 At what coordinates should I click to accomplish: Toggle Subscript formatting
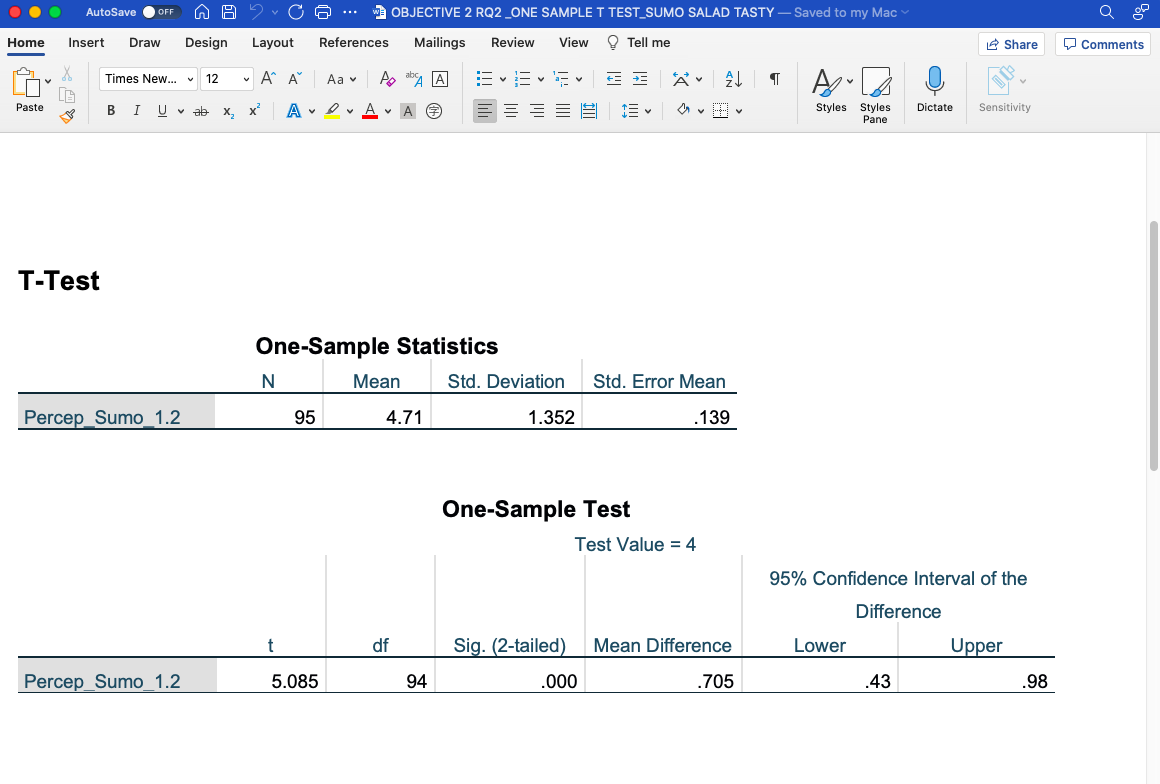229,111
